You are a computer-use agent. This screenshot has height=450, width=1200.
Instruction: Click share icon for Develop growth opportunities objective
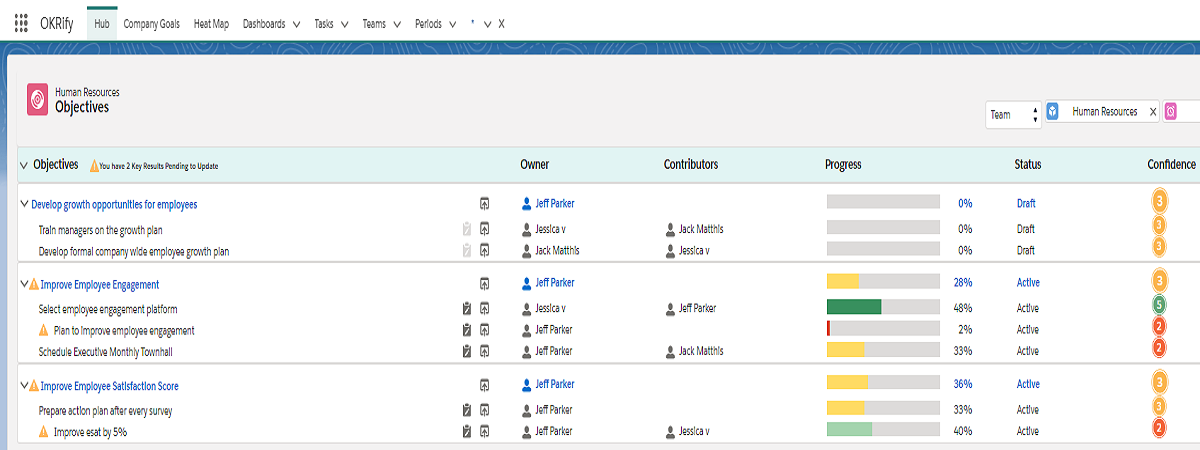(485, 204)
